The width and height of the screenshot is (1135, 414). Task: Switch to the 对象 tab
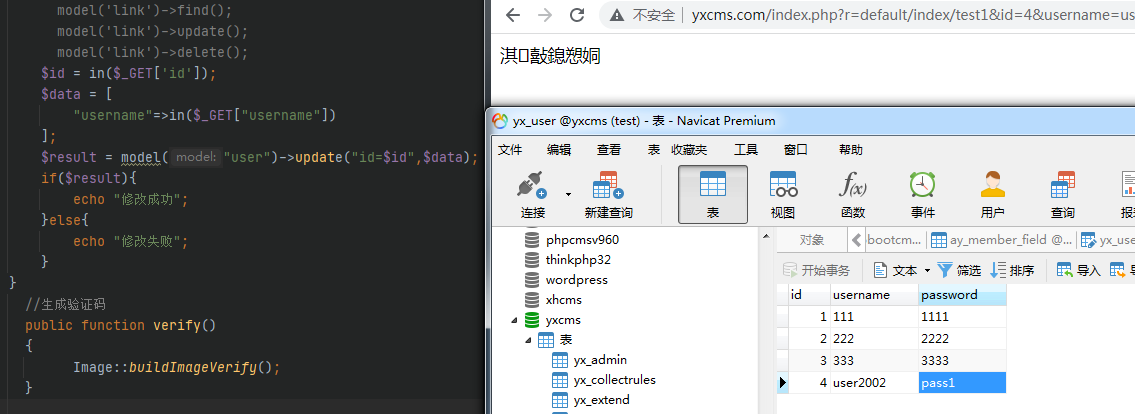tap(811, 240)
